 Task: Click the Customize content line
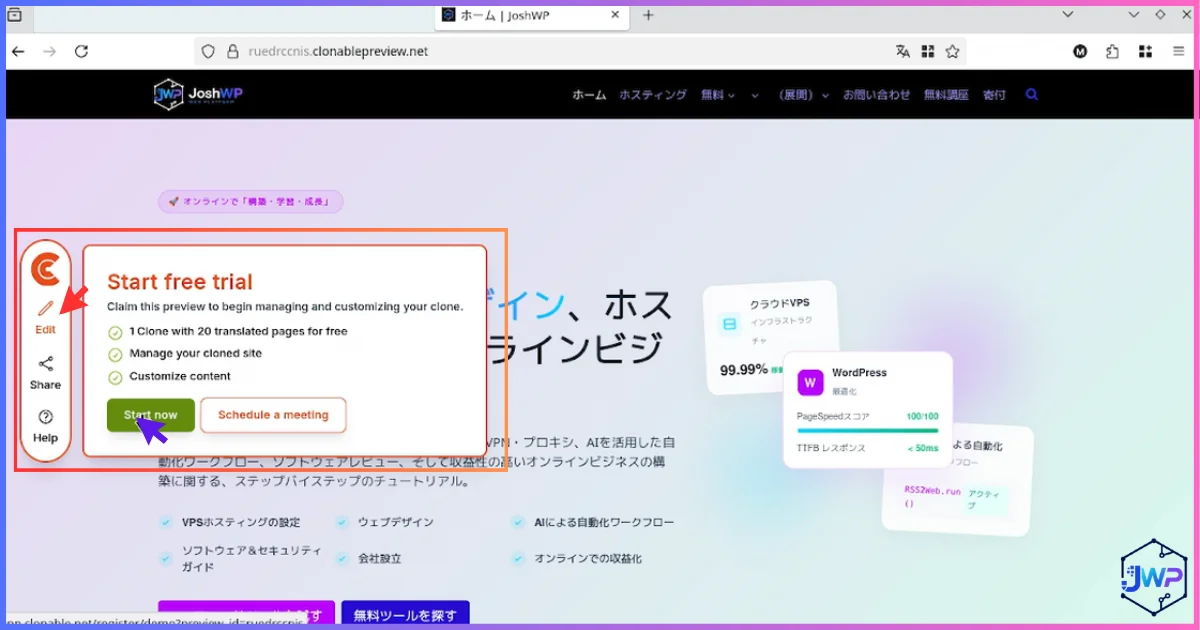click(x=169, y=376)
